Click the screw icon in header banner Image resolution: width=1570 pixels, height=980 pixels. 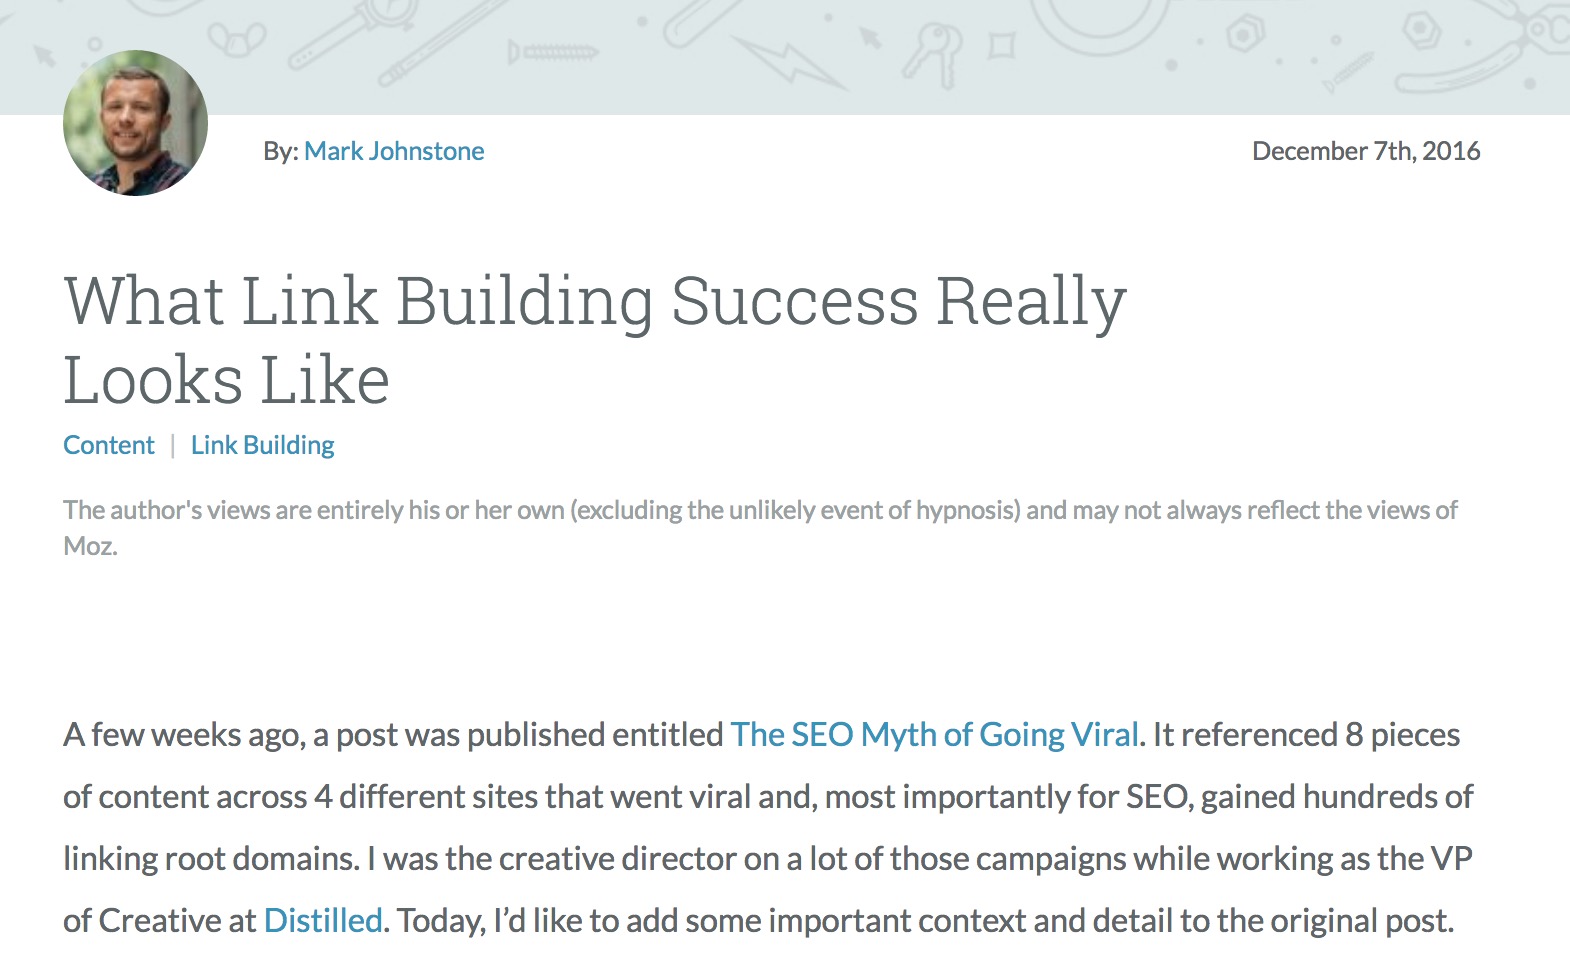(x=553, y=51)
